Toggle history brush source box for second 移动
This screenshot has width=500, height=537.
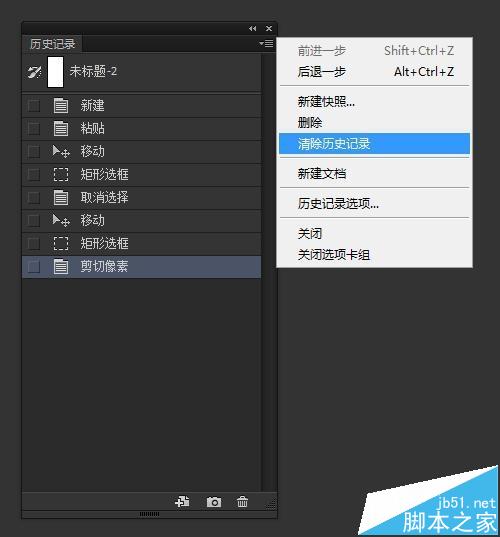pyautogui.click(x=34, y=221)
